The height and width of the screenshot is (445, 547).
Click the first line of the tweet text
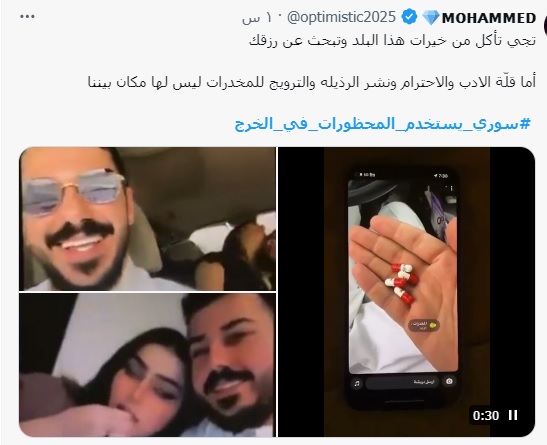click(392, 41)
